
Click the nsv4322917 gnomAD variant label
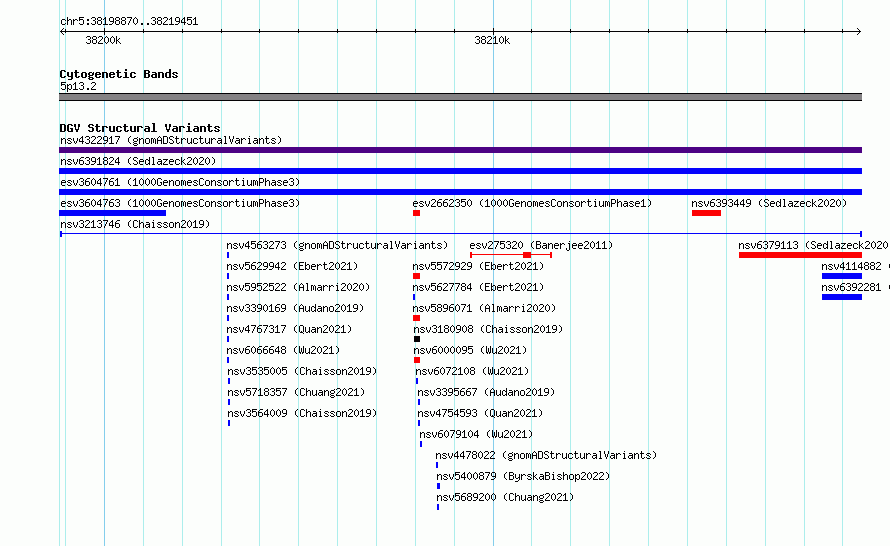171,140
